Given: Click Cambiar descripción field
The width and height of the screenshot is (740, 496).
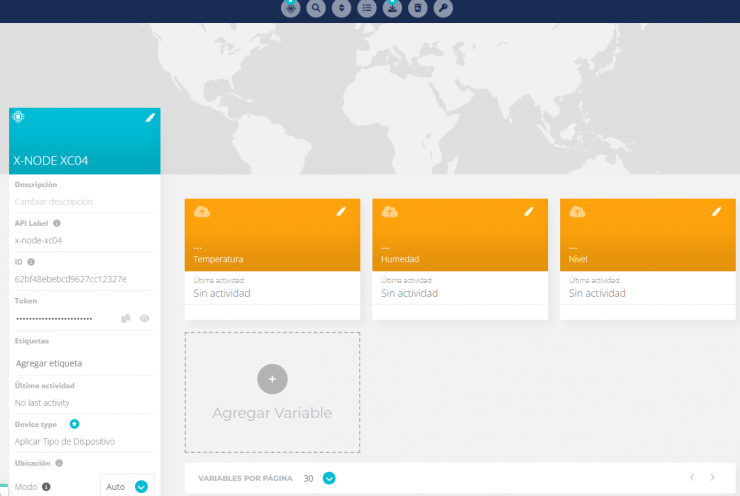Looking at the screenshot, I should 54,202.
